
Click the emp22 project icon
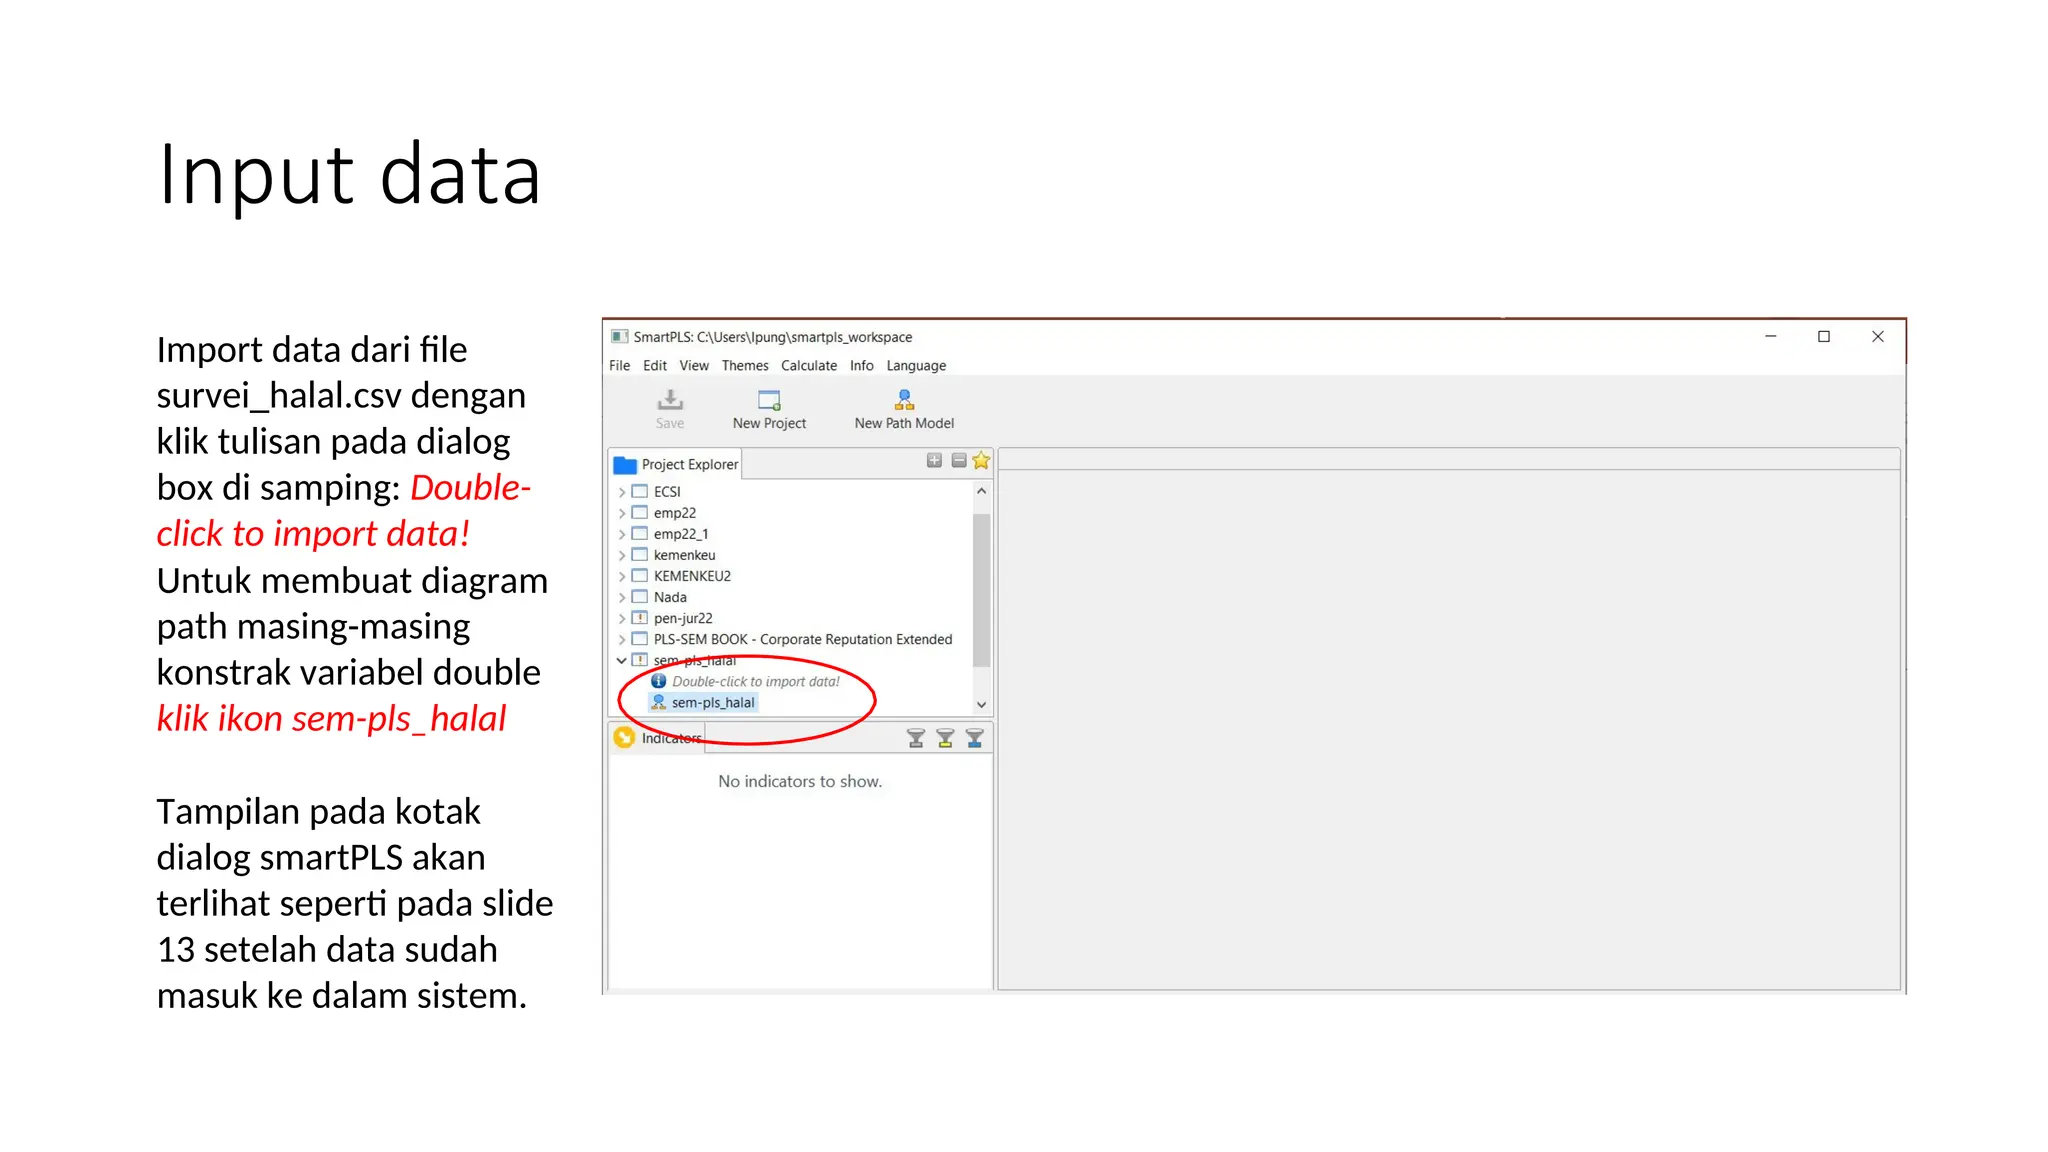[640, 513]
